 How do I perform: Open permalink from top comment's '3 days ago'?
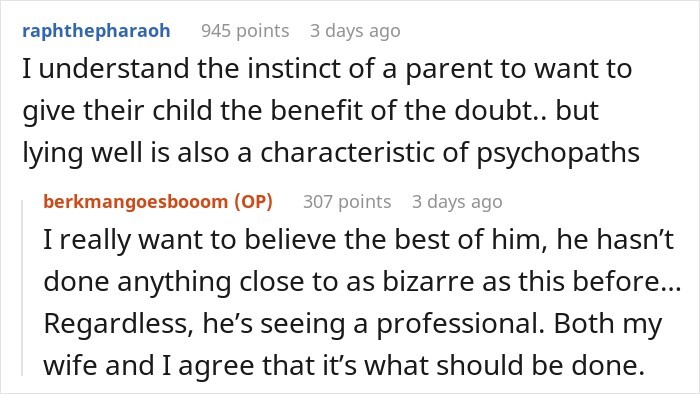click(x=355, y=31)
